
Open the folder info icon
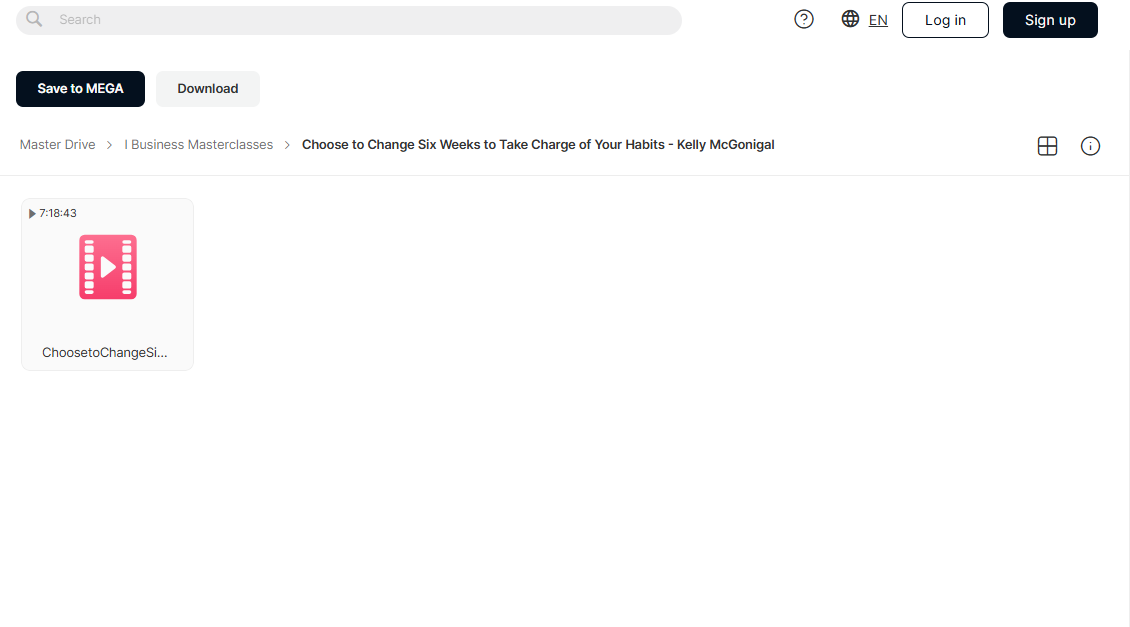click(x=1090, y=146)
